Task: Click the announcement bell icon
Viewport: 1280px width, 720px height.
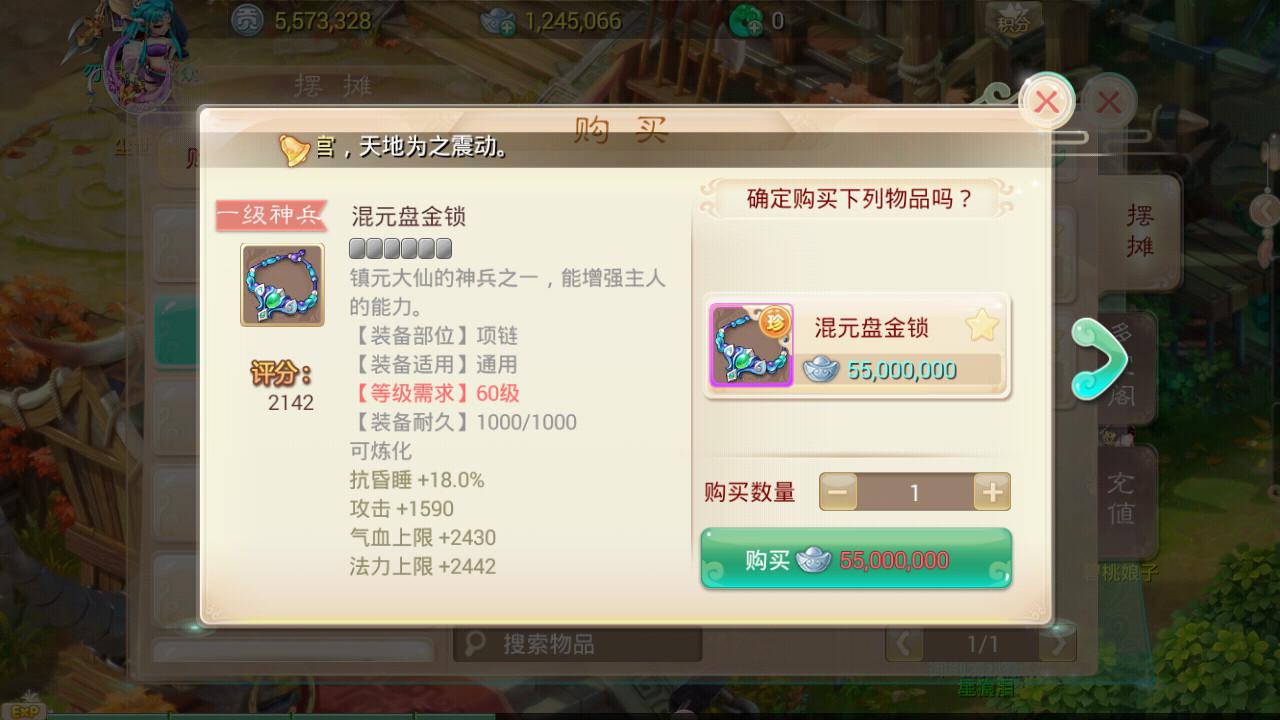Action: click(294, 149)
